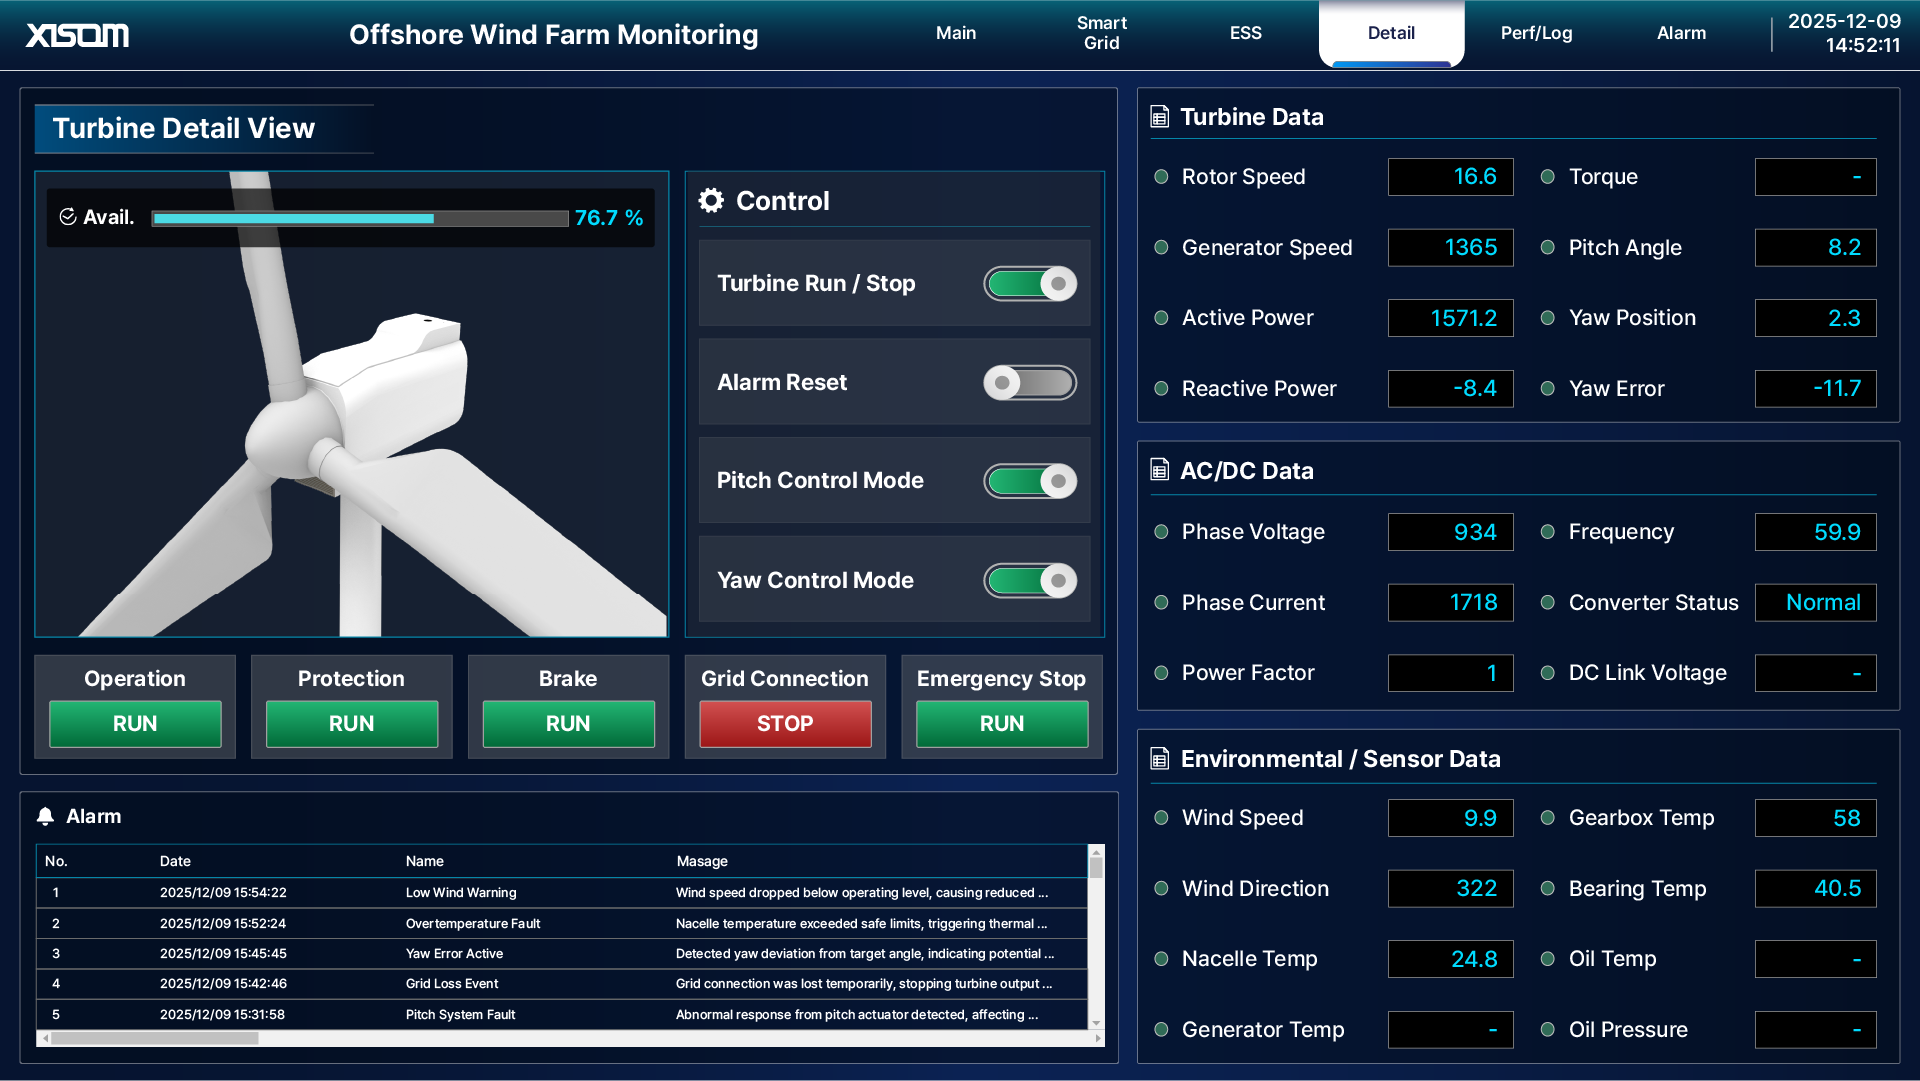Click the XISOM logo
Viewport: 1920px width, 1081px height.
pos(77,35)
